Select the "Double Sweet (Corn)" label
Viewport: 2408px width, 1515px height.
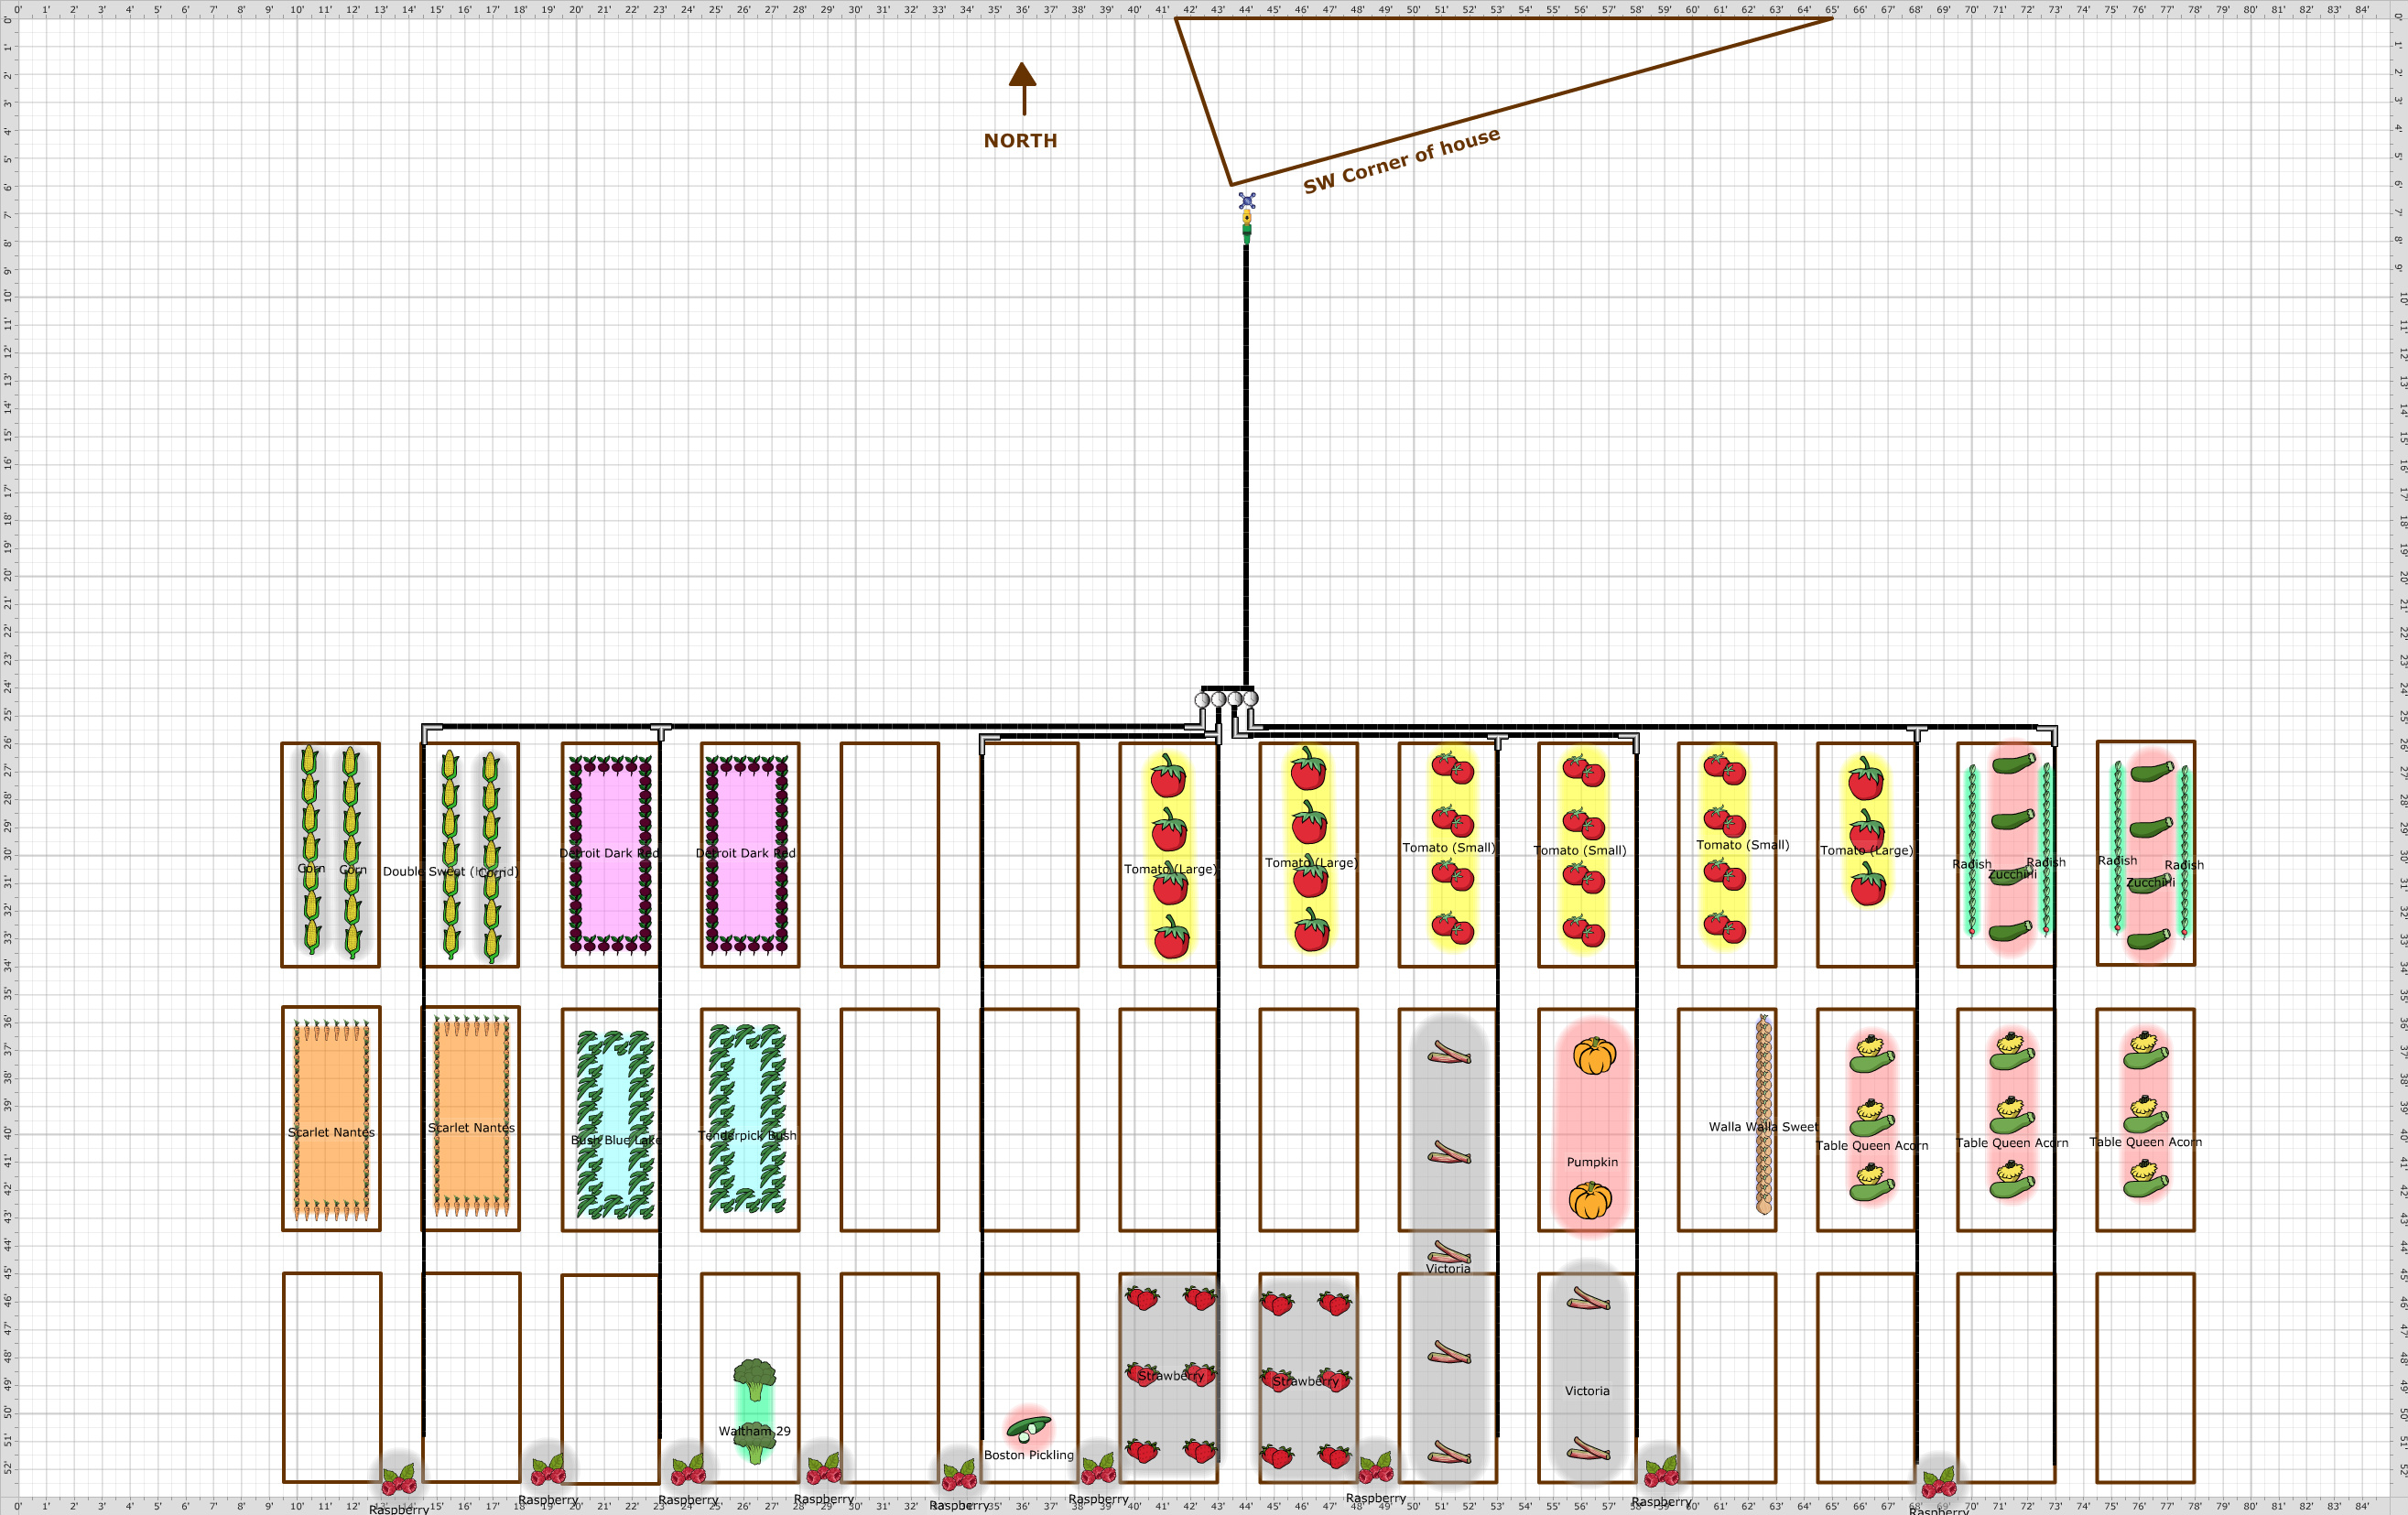[x=450, y=872]
